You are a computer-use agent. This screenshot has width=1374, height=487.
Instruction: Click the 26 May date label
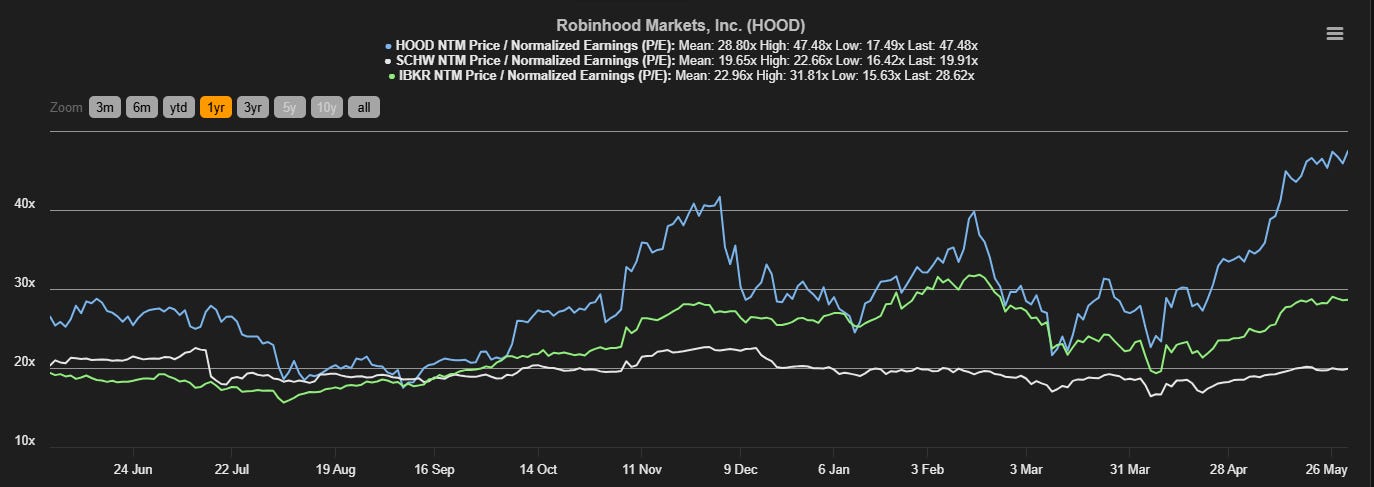[1329, 468]
